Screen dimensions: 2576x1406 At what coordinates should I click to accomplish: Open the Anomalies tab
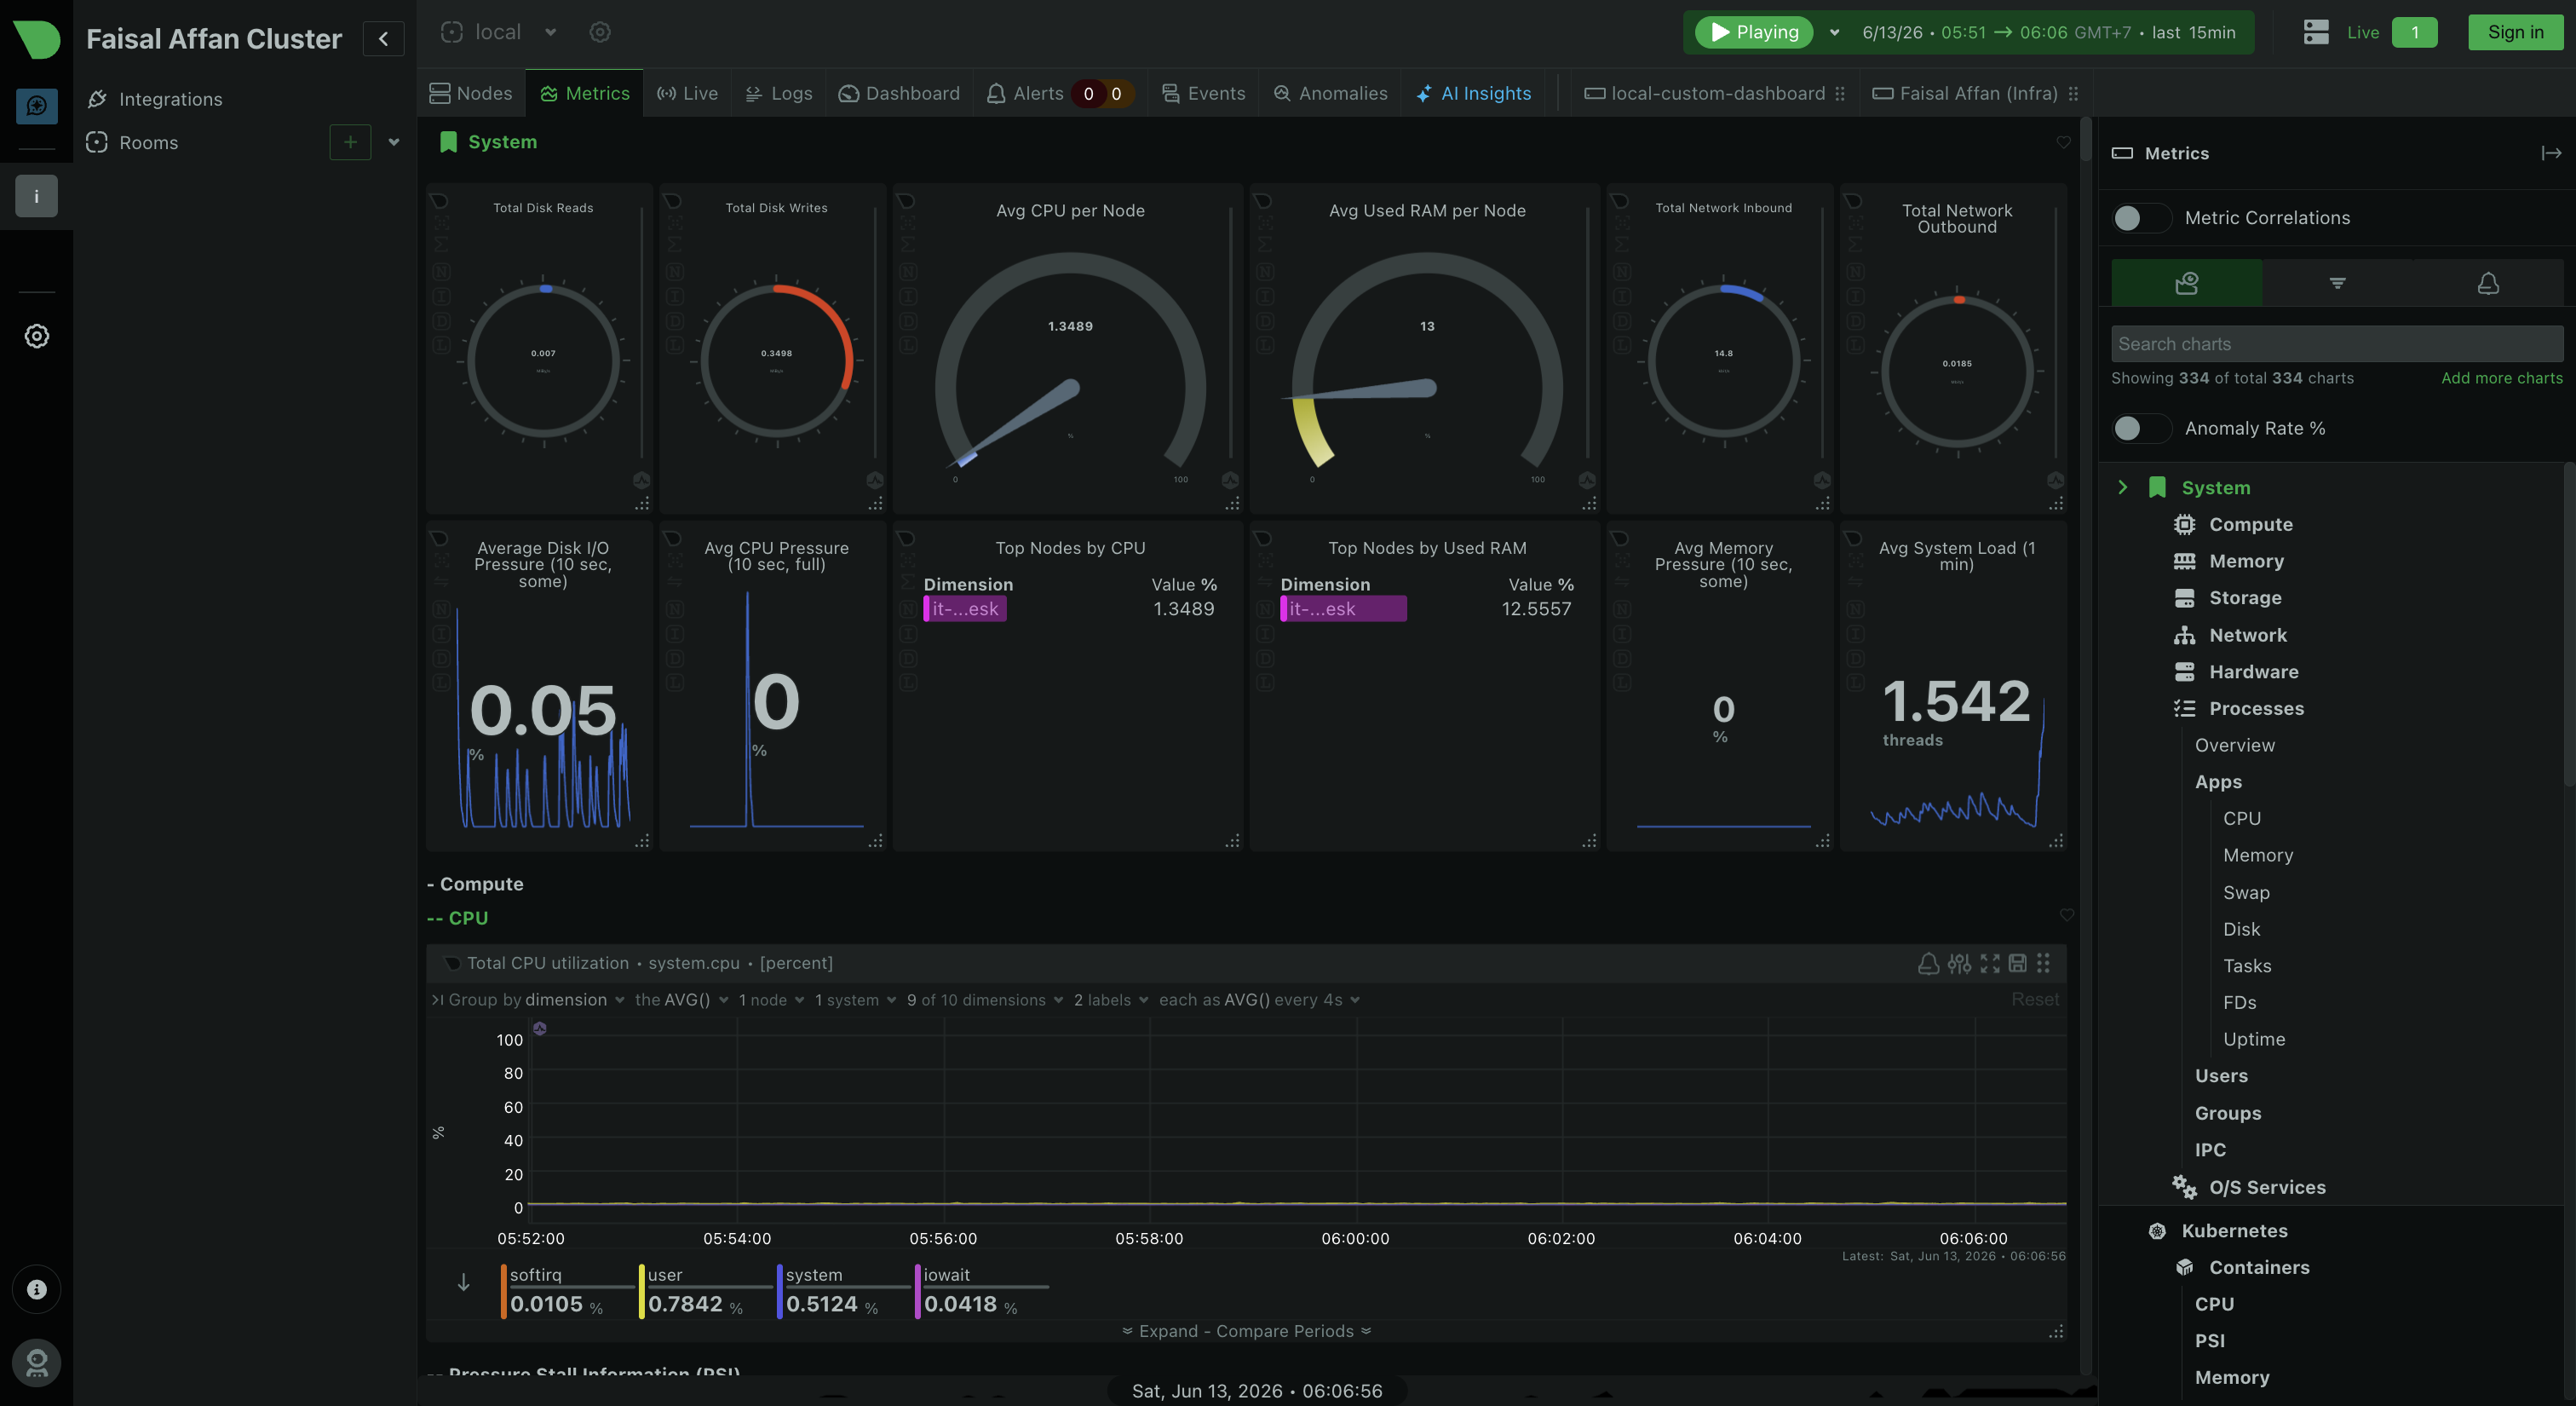[x=1330, y=93]
